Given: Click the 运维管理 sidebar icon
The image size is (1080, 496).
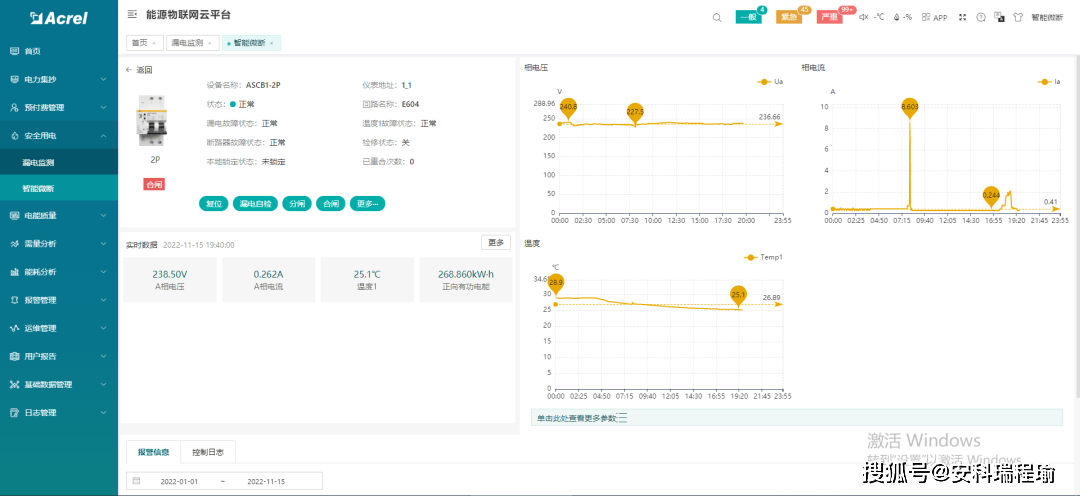Looking at the screenshot, I should (x=14, y=329).
